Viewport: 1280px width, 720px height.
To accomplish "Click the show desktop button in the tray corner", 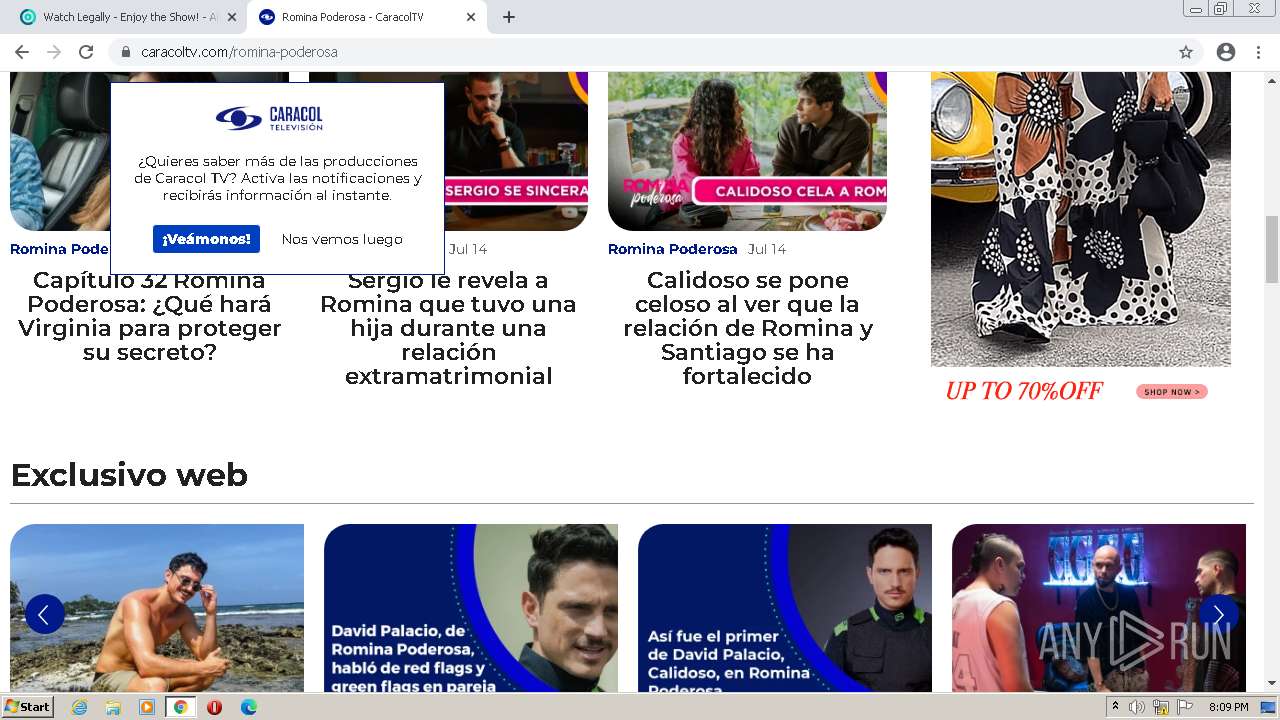I will pos(1269,707).
